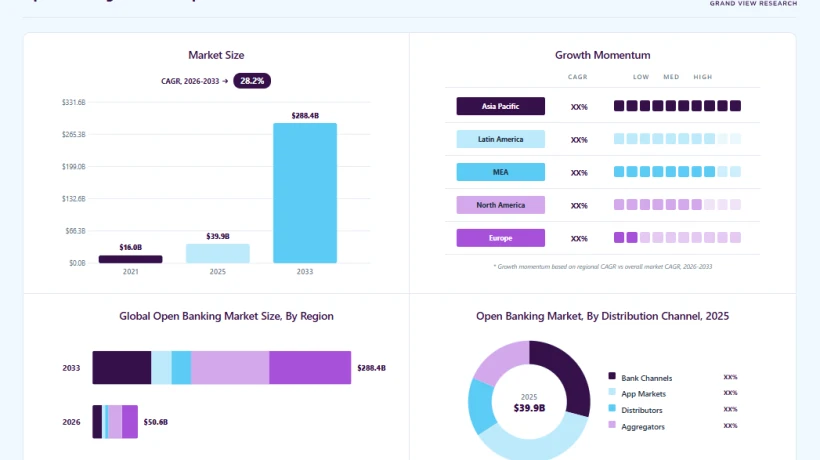The image size is (820, 460).
Task: Click the 2033 stacked bar lilac segment
Action: pos(230,367)
